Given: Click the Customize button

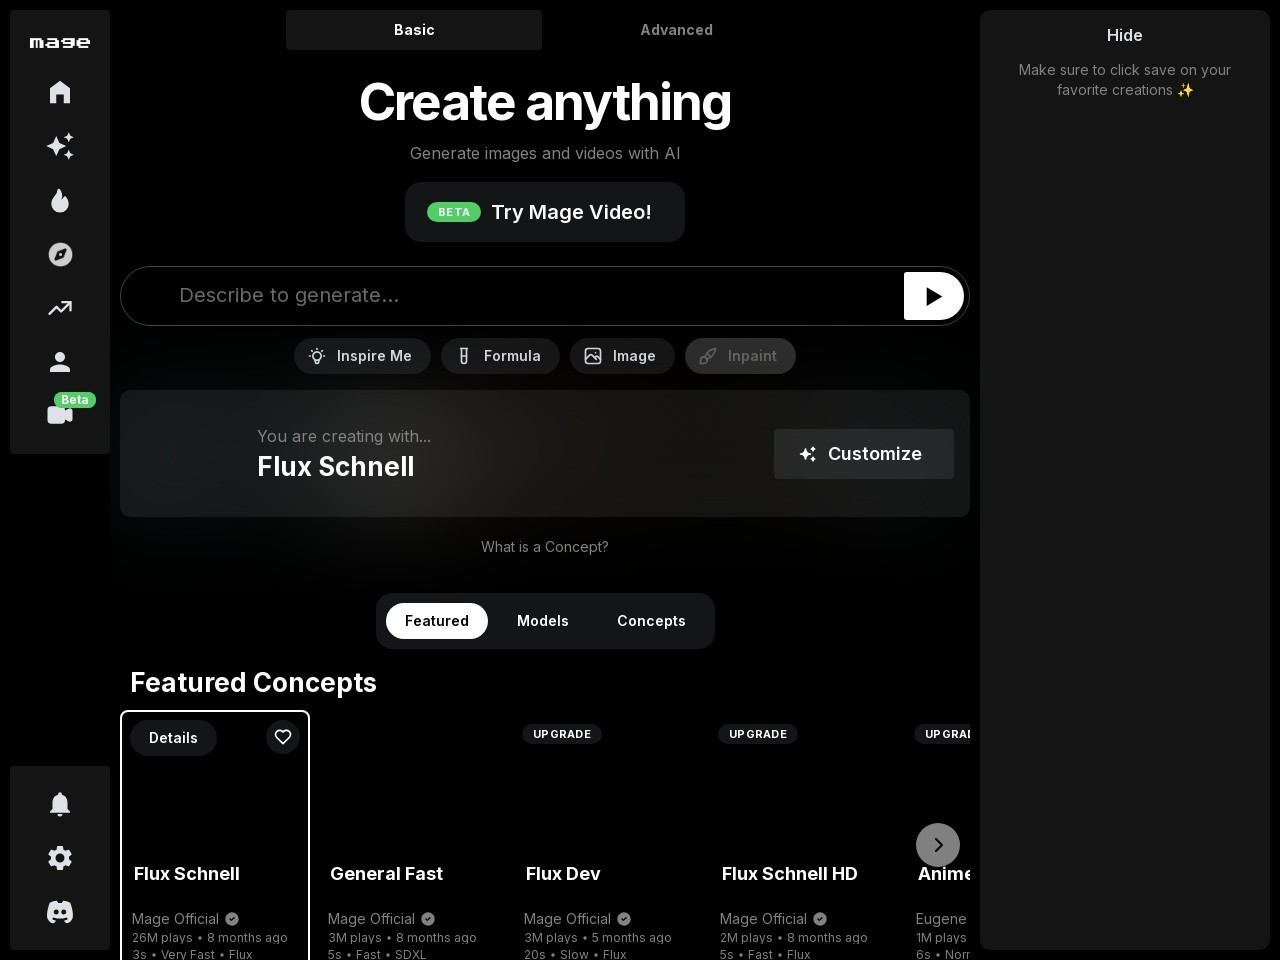Looking at the screenshot, I should click(x=863, y=454).
